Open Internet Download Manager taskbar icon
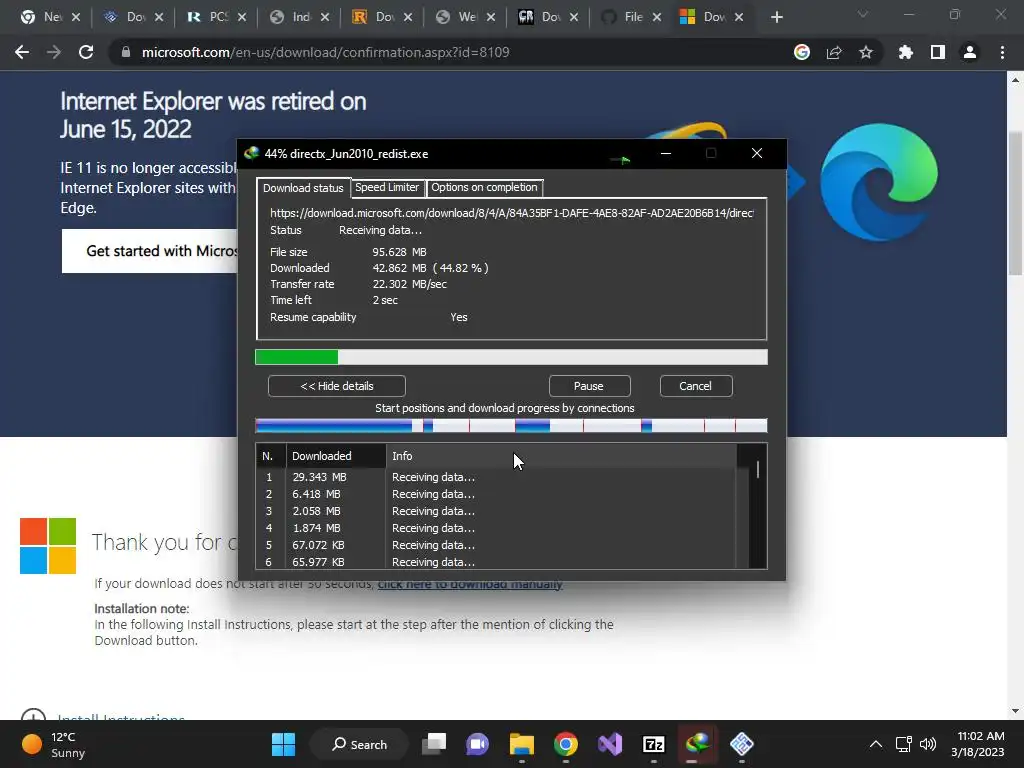This screenshot has width=1024, height=768. 697,744
